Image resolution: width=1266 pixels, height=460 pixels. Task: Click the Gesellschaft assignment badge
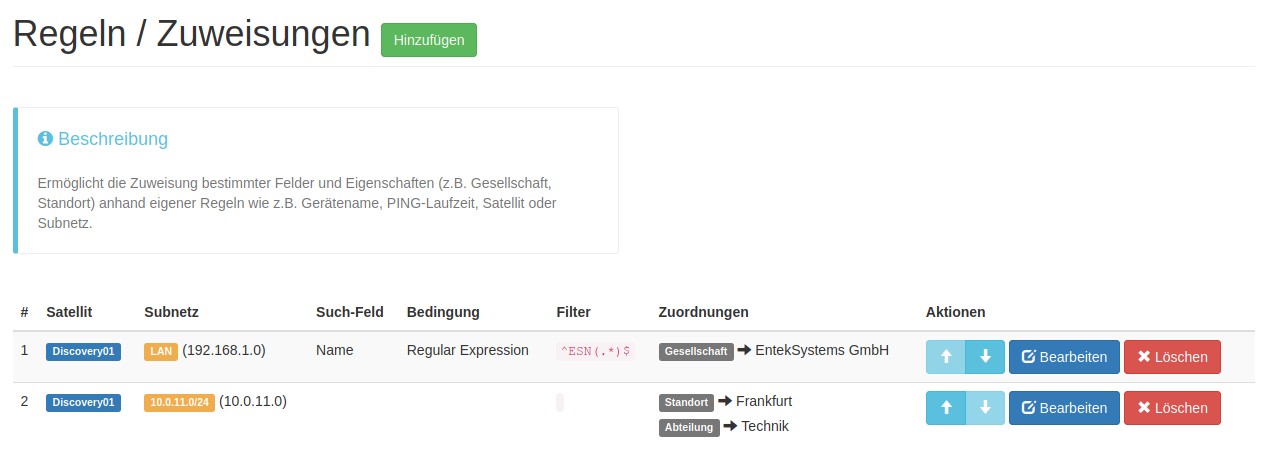695,352
